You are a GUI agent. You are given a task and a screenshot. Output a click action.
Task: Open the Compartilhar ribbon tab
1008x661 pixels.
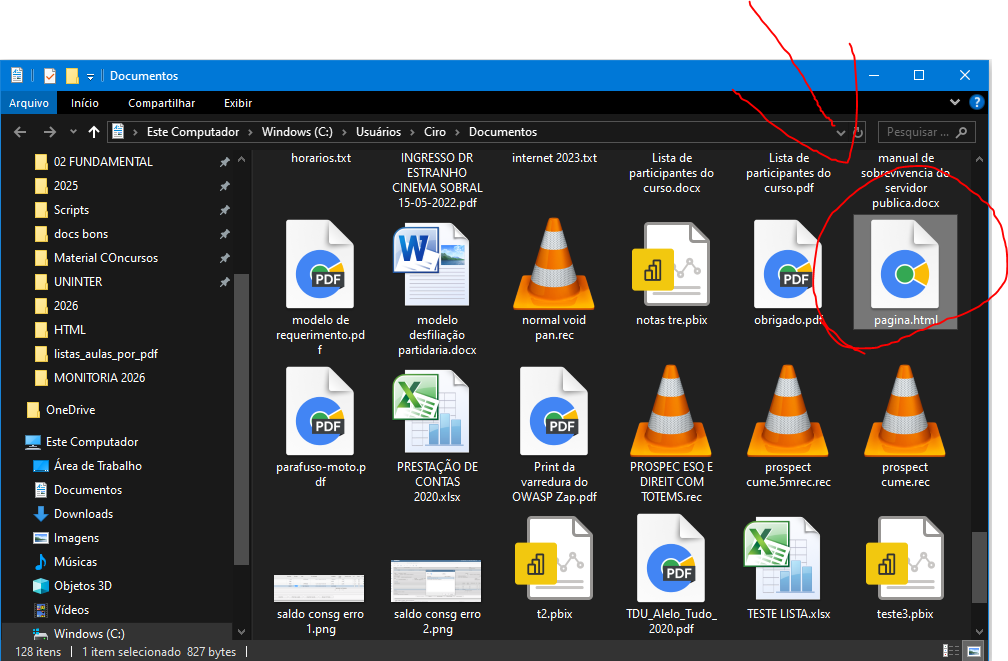pyautogui.click(x=161, y=103)
